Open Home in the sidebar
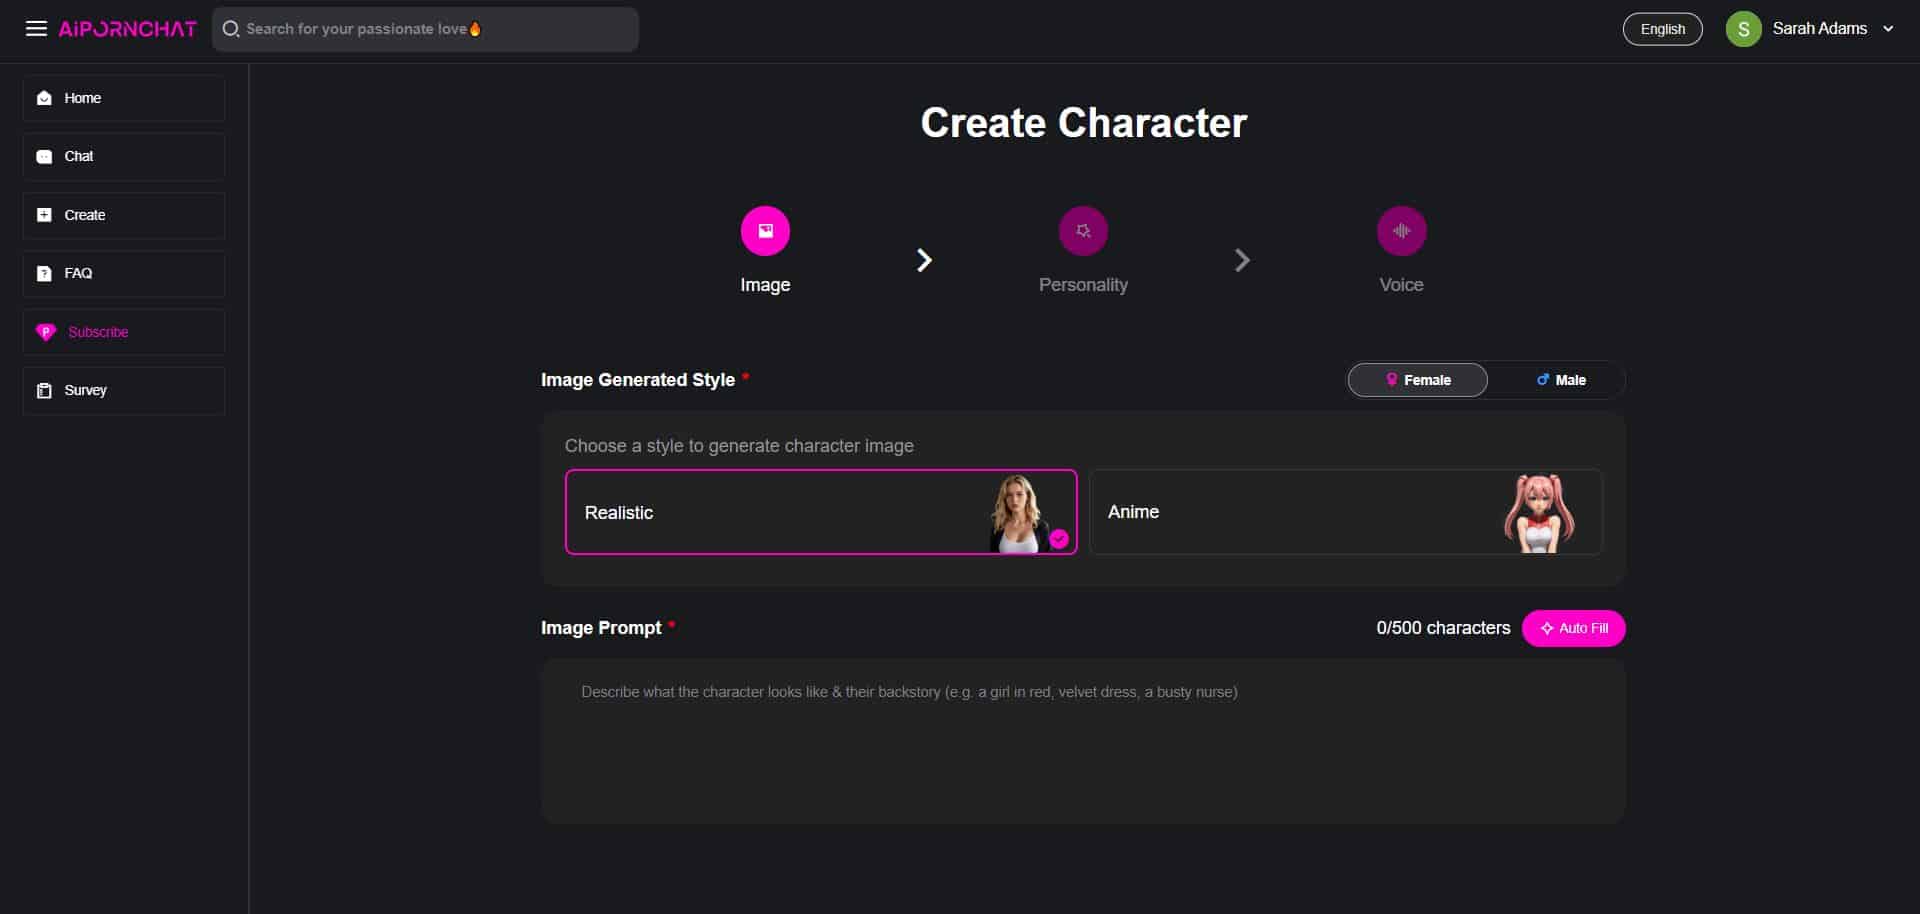 124,98
